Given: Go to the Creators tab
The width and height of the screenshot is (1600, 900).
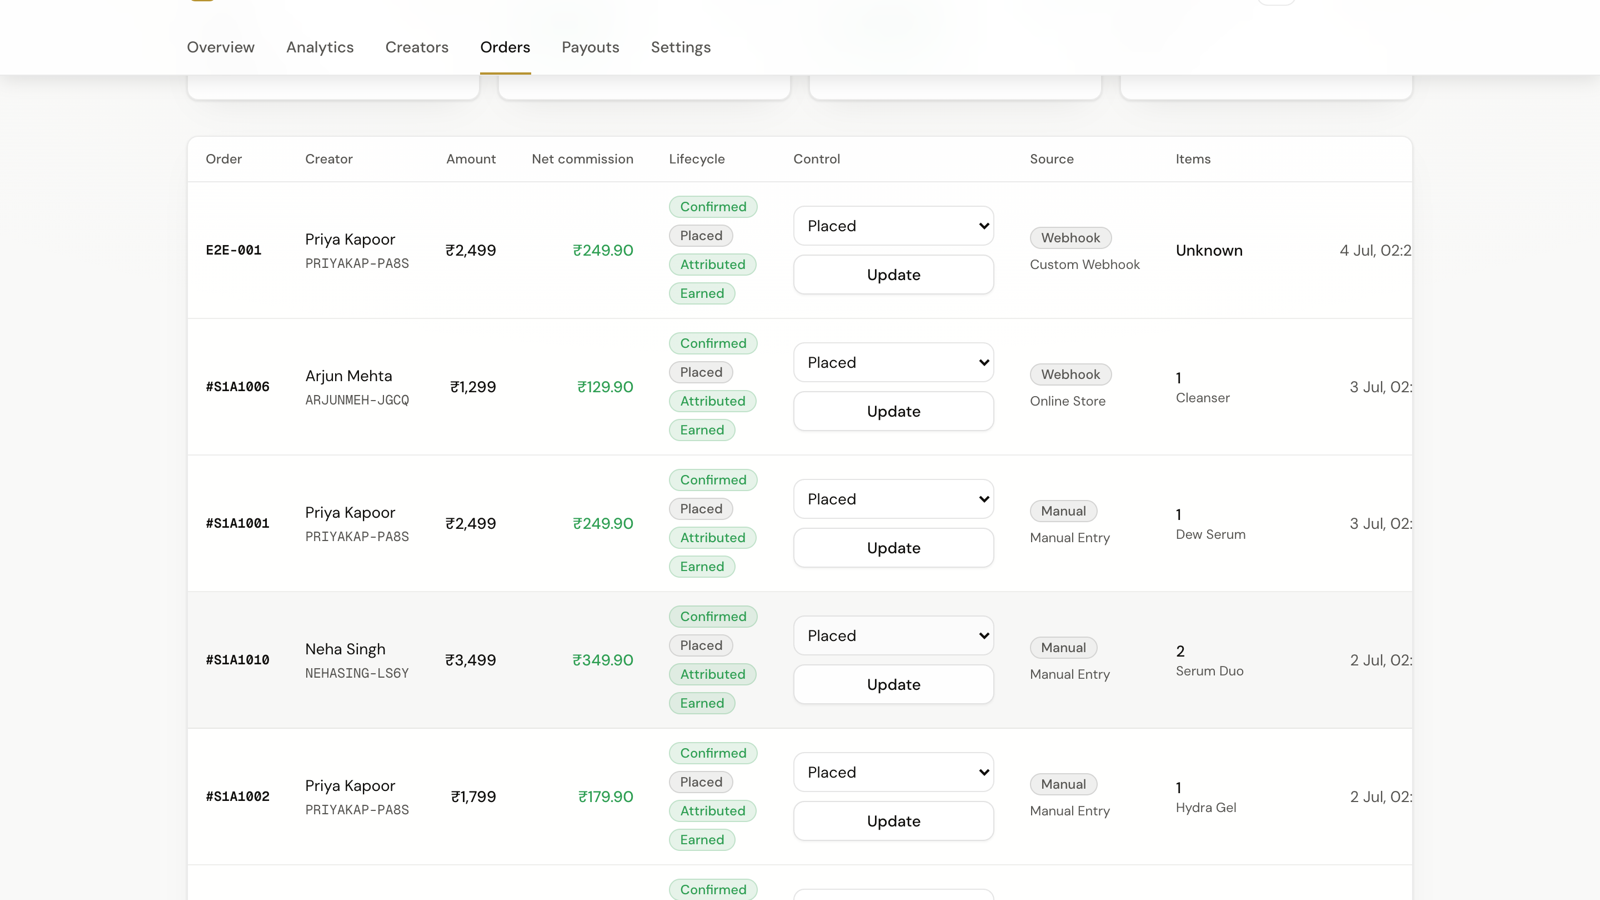Looking at the screenshot, I should pos(417,47).
